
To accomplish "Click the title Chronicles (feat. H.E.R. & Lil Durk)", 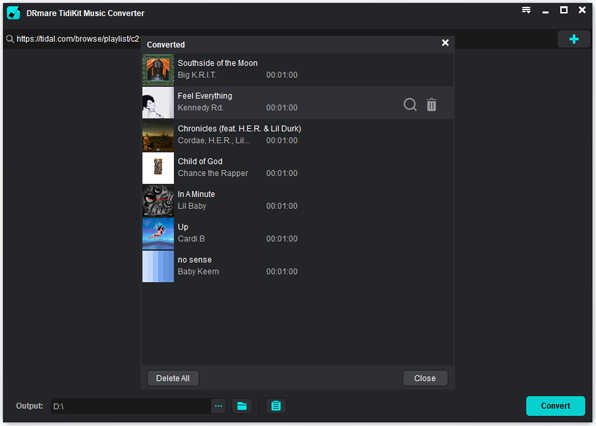I will click(x=239, y=128).
